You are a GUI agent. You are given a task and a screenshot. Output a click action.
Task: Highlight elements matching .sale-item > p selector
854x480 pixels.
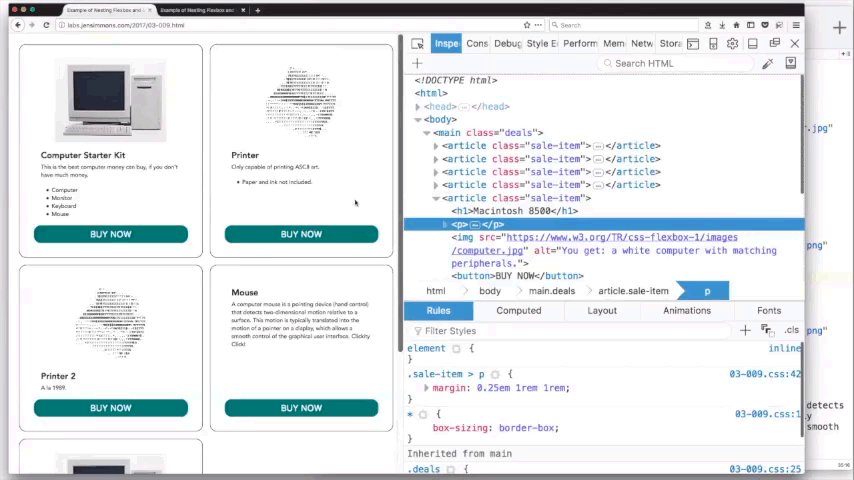click(495, 374)
